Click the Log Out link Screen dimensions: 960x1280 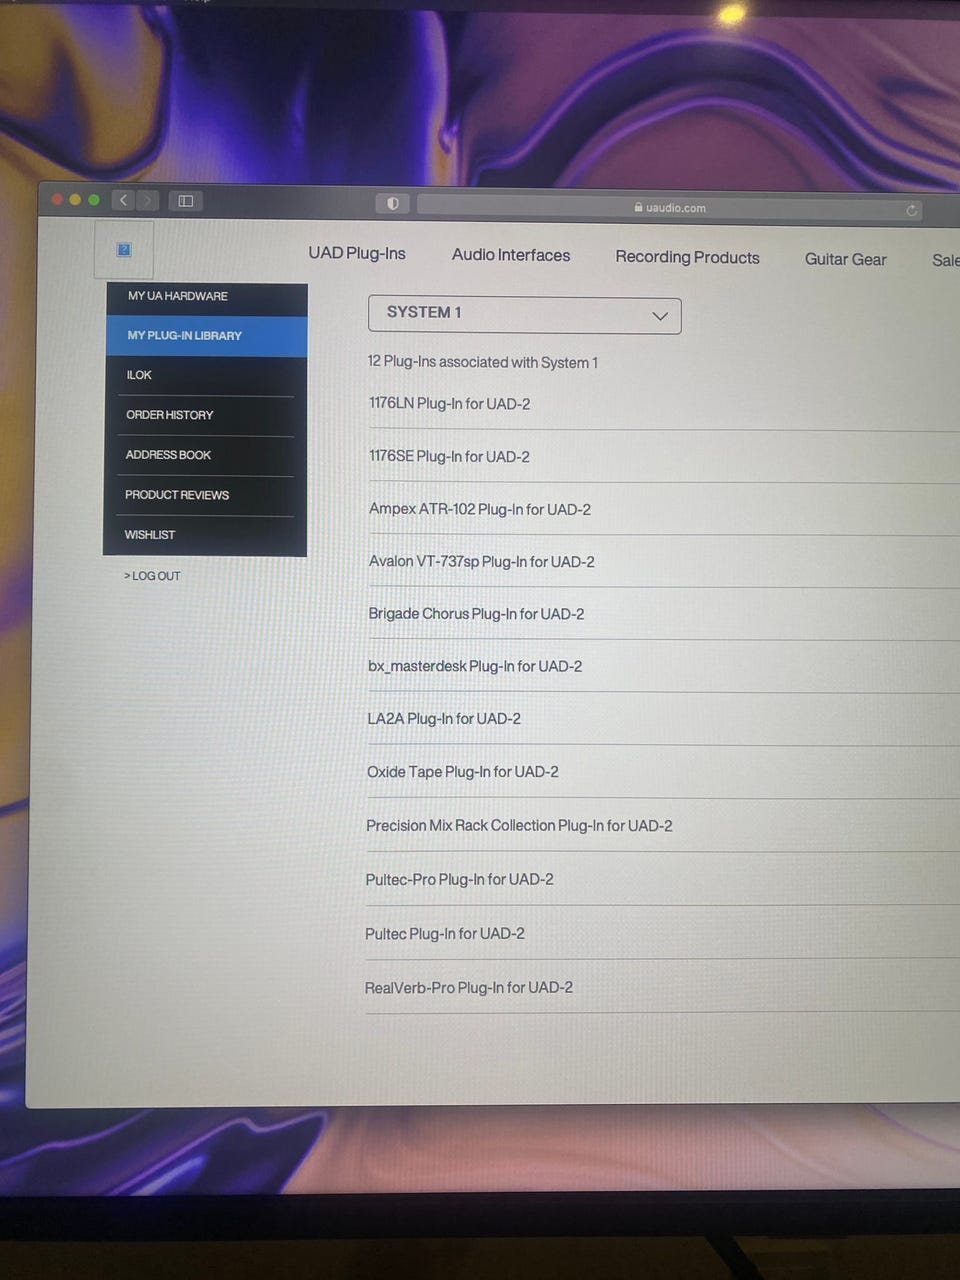152,576
